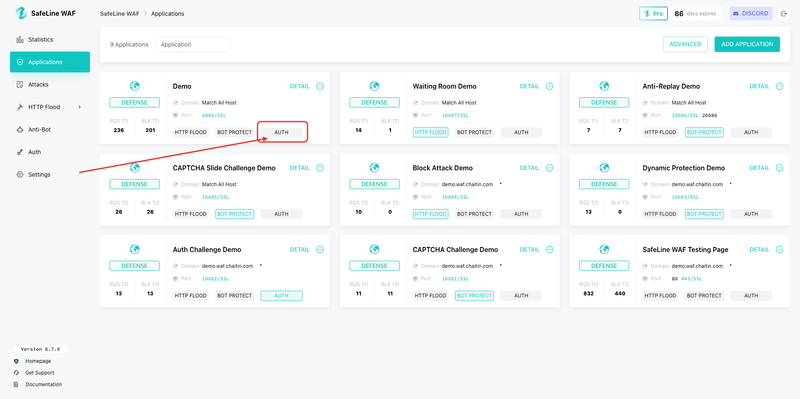Image resolution: width=800 pixels, height=399 pixels.
Task: Click the Auth key icon
Action: coord(20,152)
